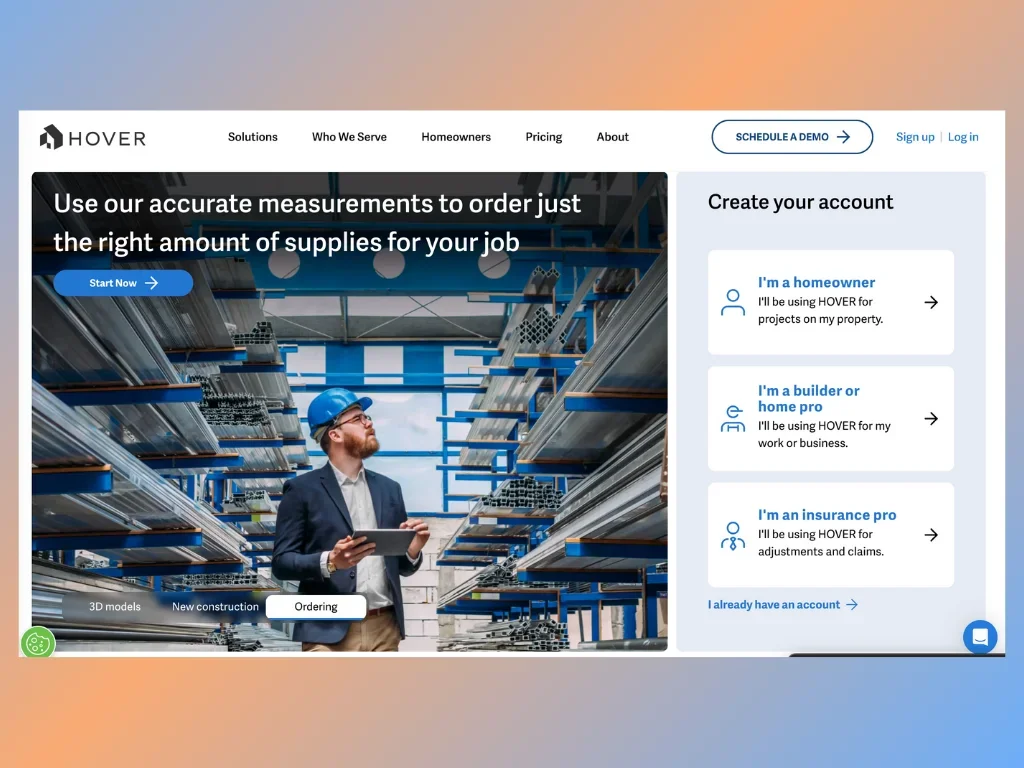Open the About menu item
The width and height of the screenshot is (1024, 768).
coord(613,137)
